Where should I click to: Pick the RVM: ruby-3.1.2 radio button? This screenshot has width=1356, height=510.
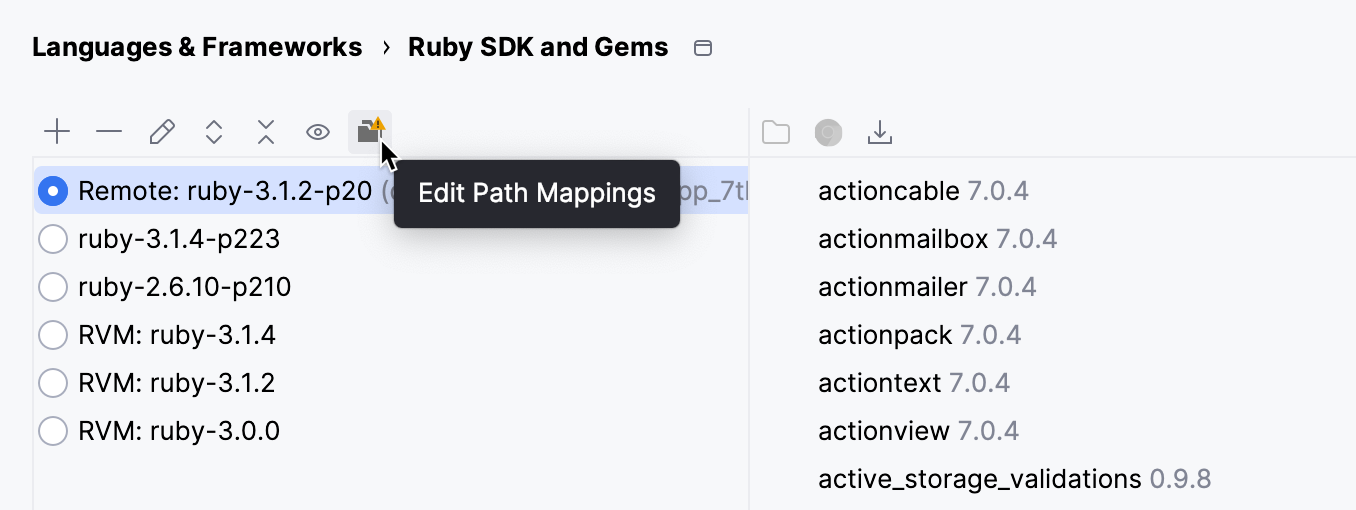tap(52, 383)
